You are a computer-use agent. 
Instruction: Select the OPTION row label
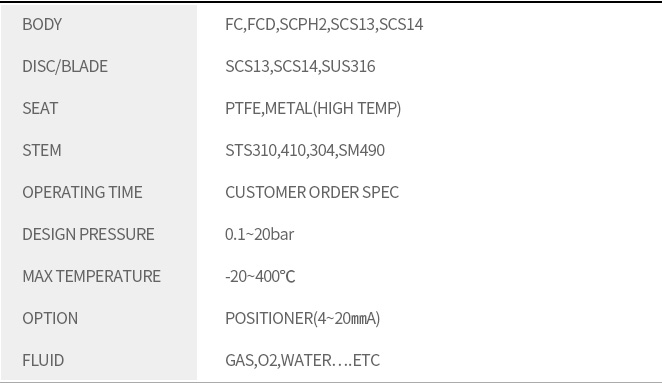[50, 318]
